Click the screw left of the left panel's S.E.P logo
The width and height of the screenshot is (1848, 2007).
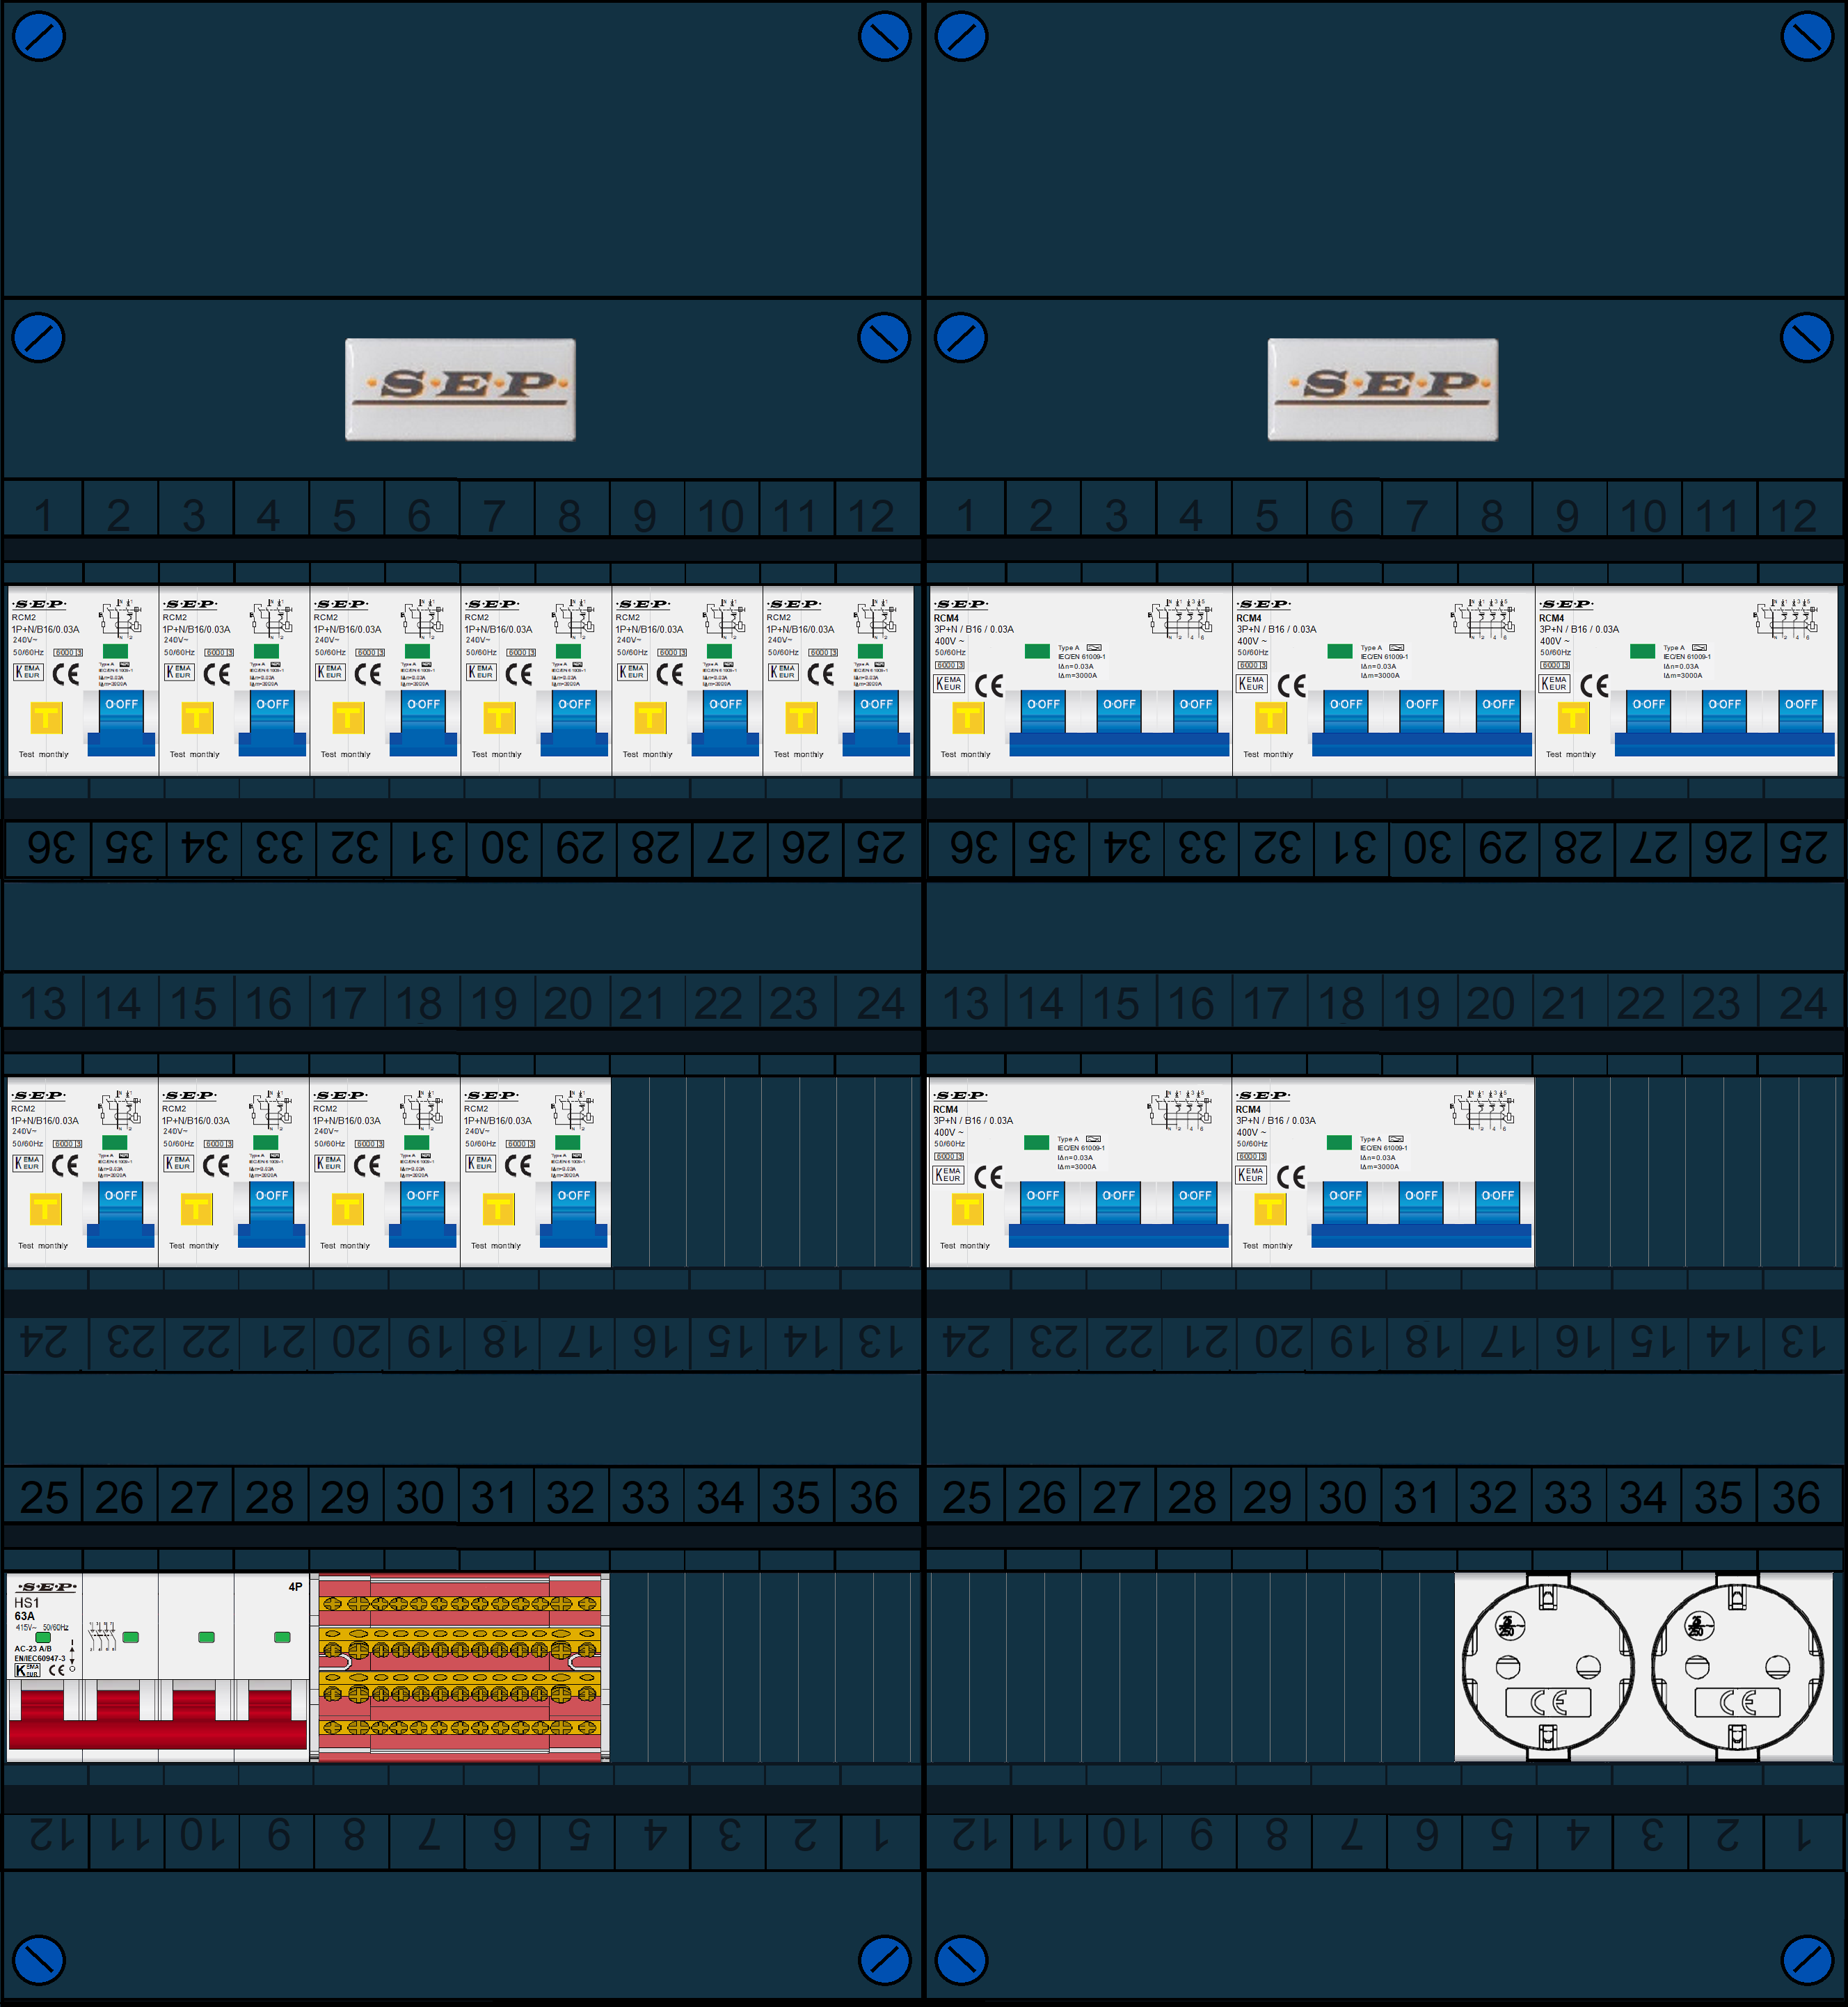click(39, 338)
